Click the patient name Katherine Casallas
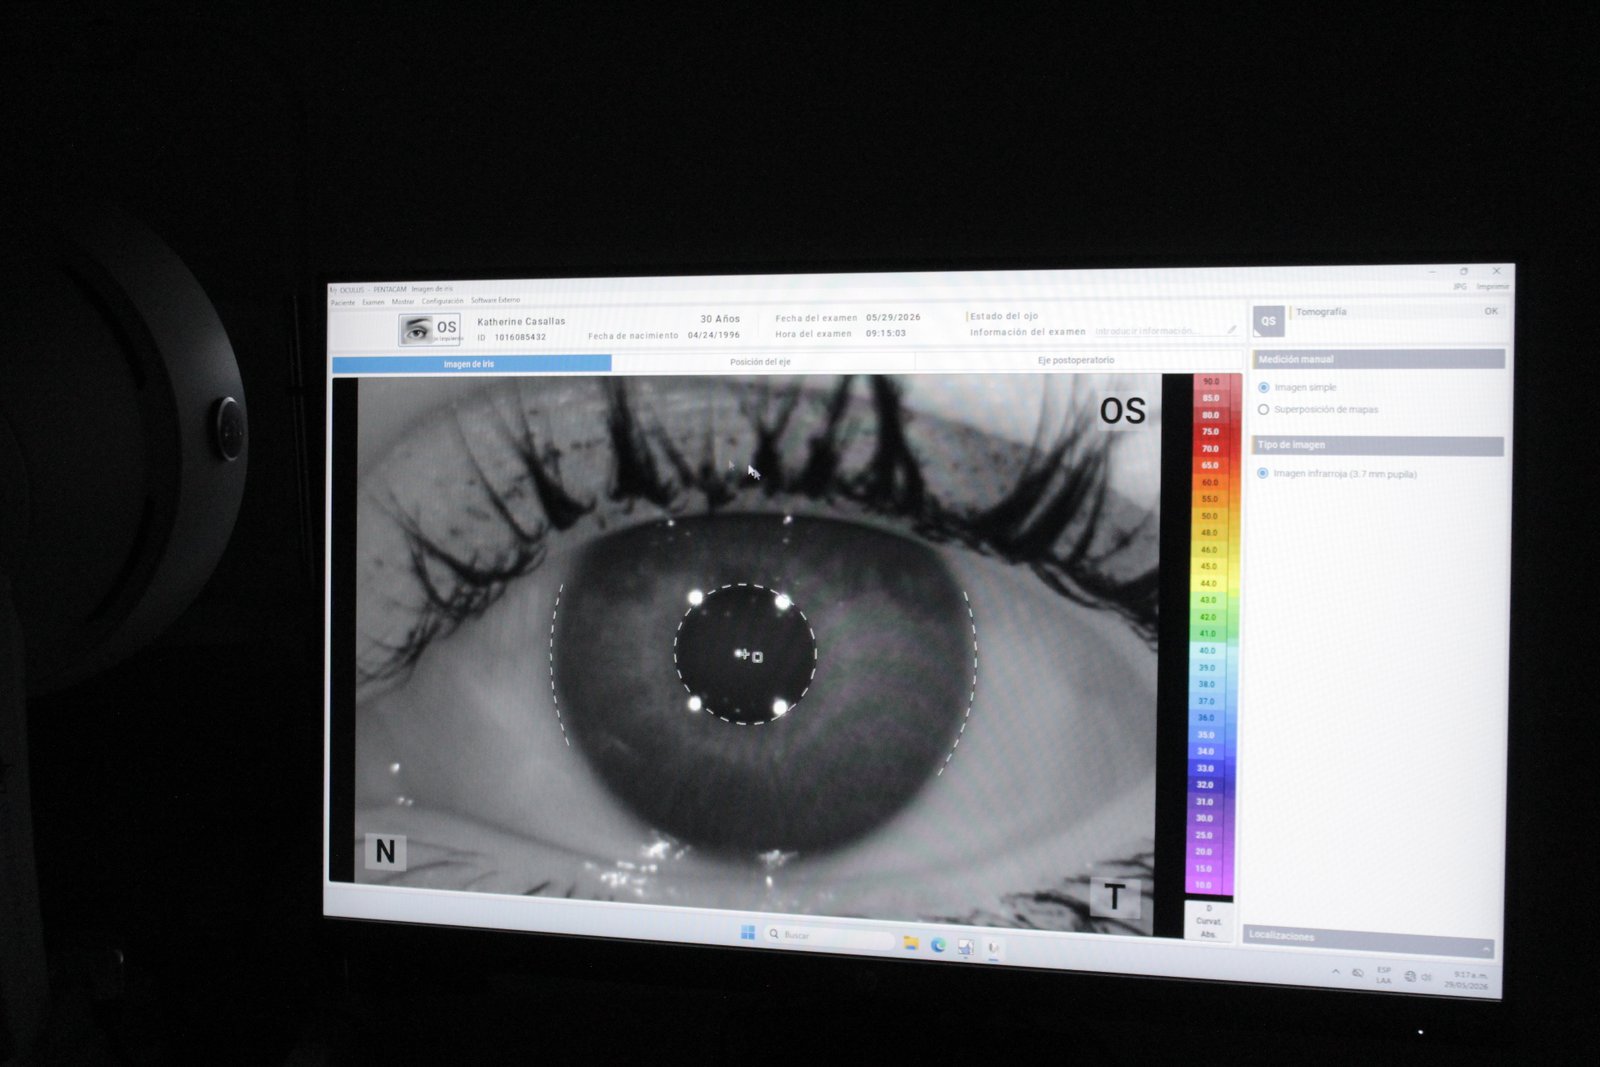This screenshot has width=1600, height=1067. coord(521,321)
